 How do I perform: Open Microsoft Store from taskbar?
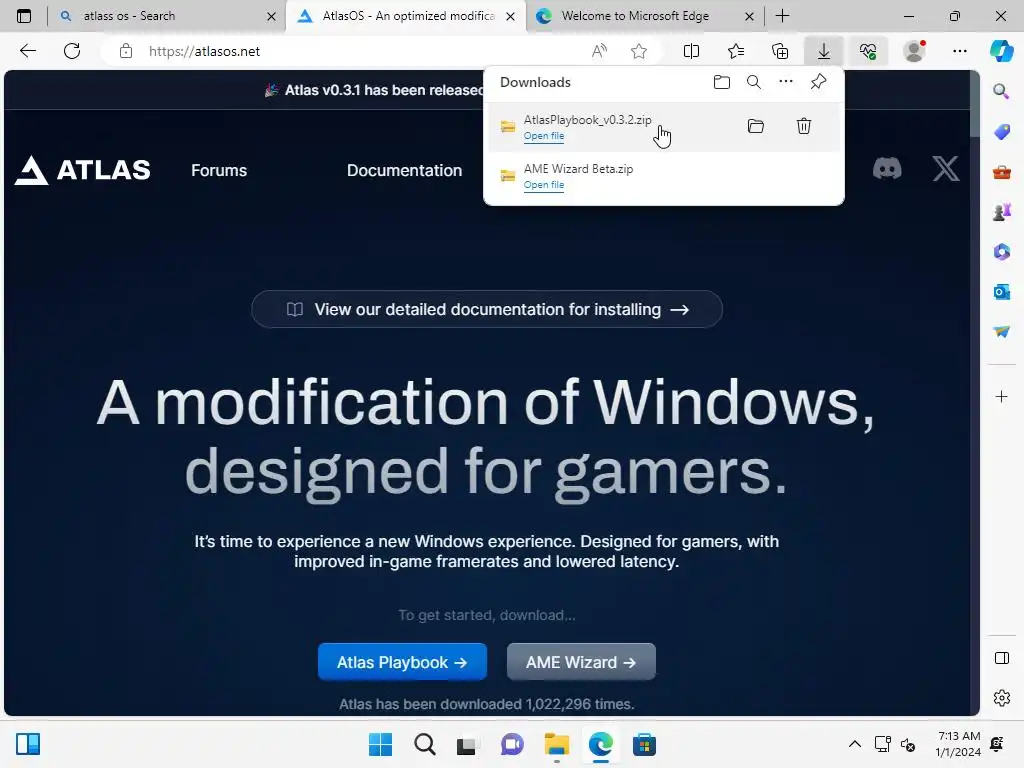[644, 744]
